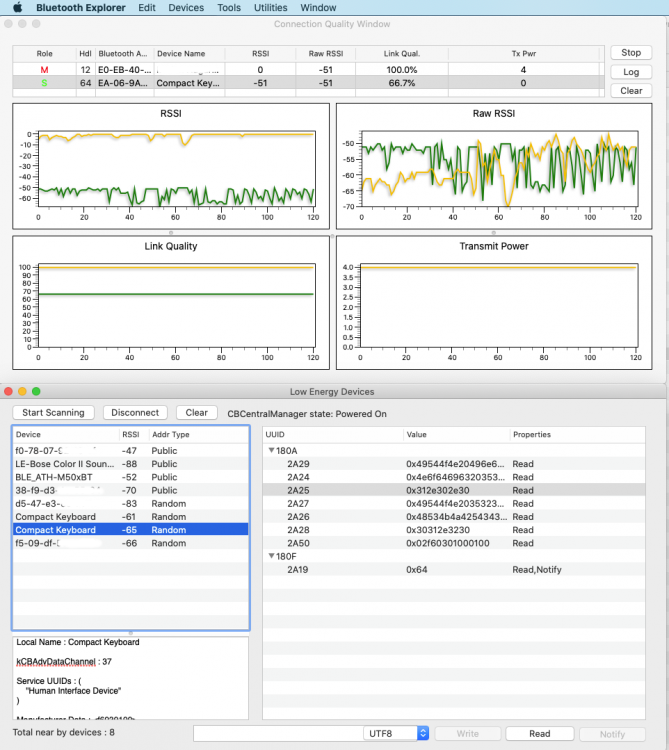Collapse the 180F service disclosure triangle
The height and width of the screenshot is (750, 669).
[271, 555]
